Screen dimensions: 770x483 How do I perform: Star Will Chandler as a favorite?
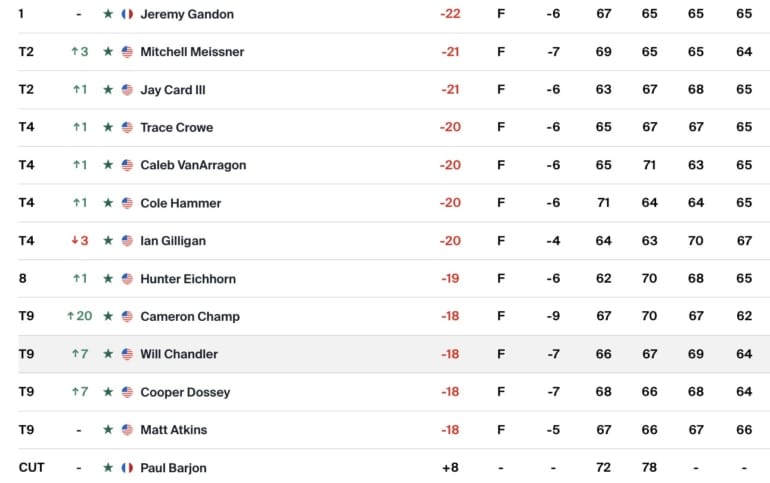108,354
